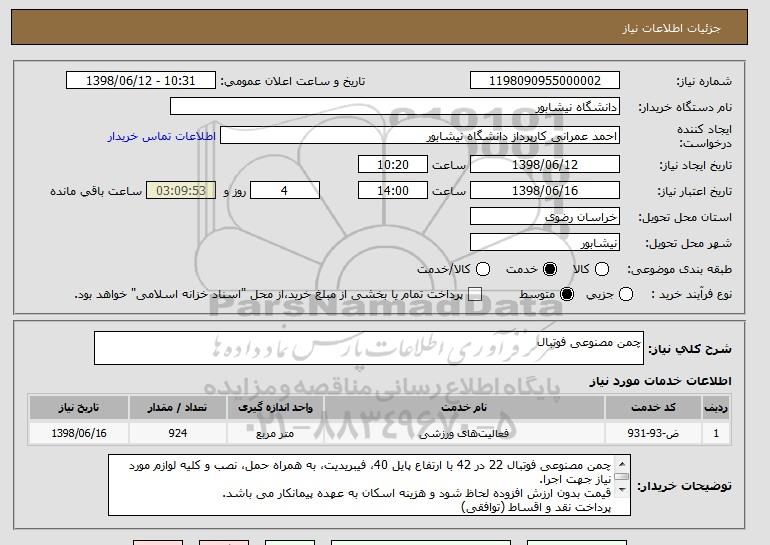Choose جزیی purchase process type

coord(626,295)
